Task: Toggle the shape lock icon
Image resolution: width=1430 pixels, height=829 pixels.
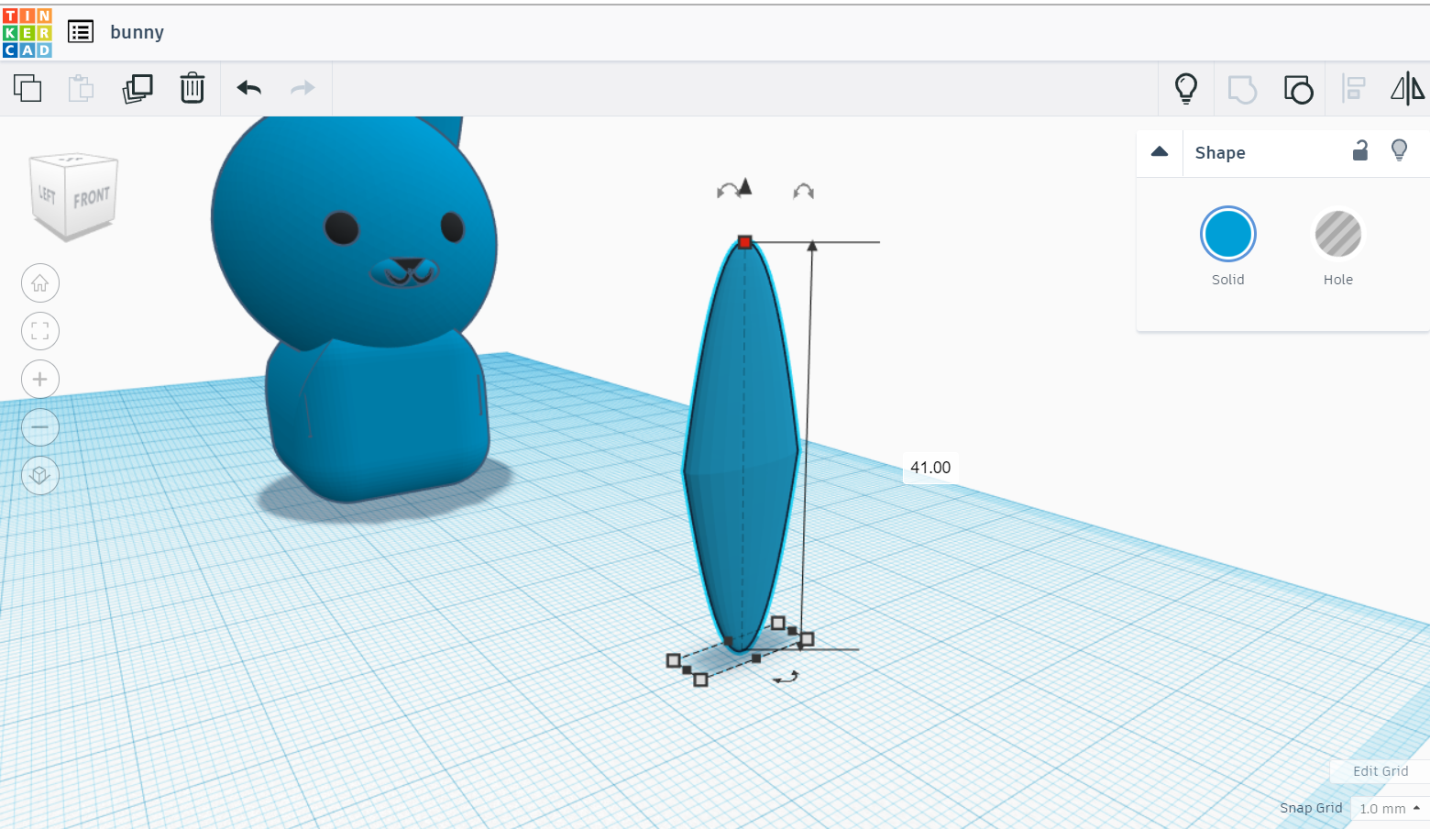Action: [1360, 151]
